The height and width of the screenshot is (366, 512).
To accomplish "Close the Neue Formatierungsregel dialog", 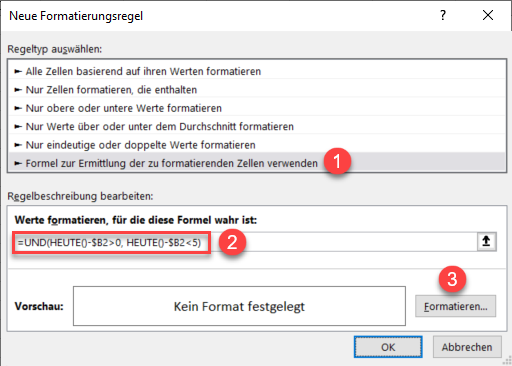I will [x=488, y=15].
